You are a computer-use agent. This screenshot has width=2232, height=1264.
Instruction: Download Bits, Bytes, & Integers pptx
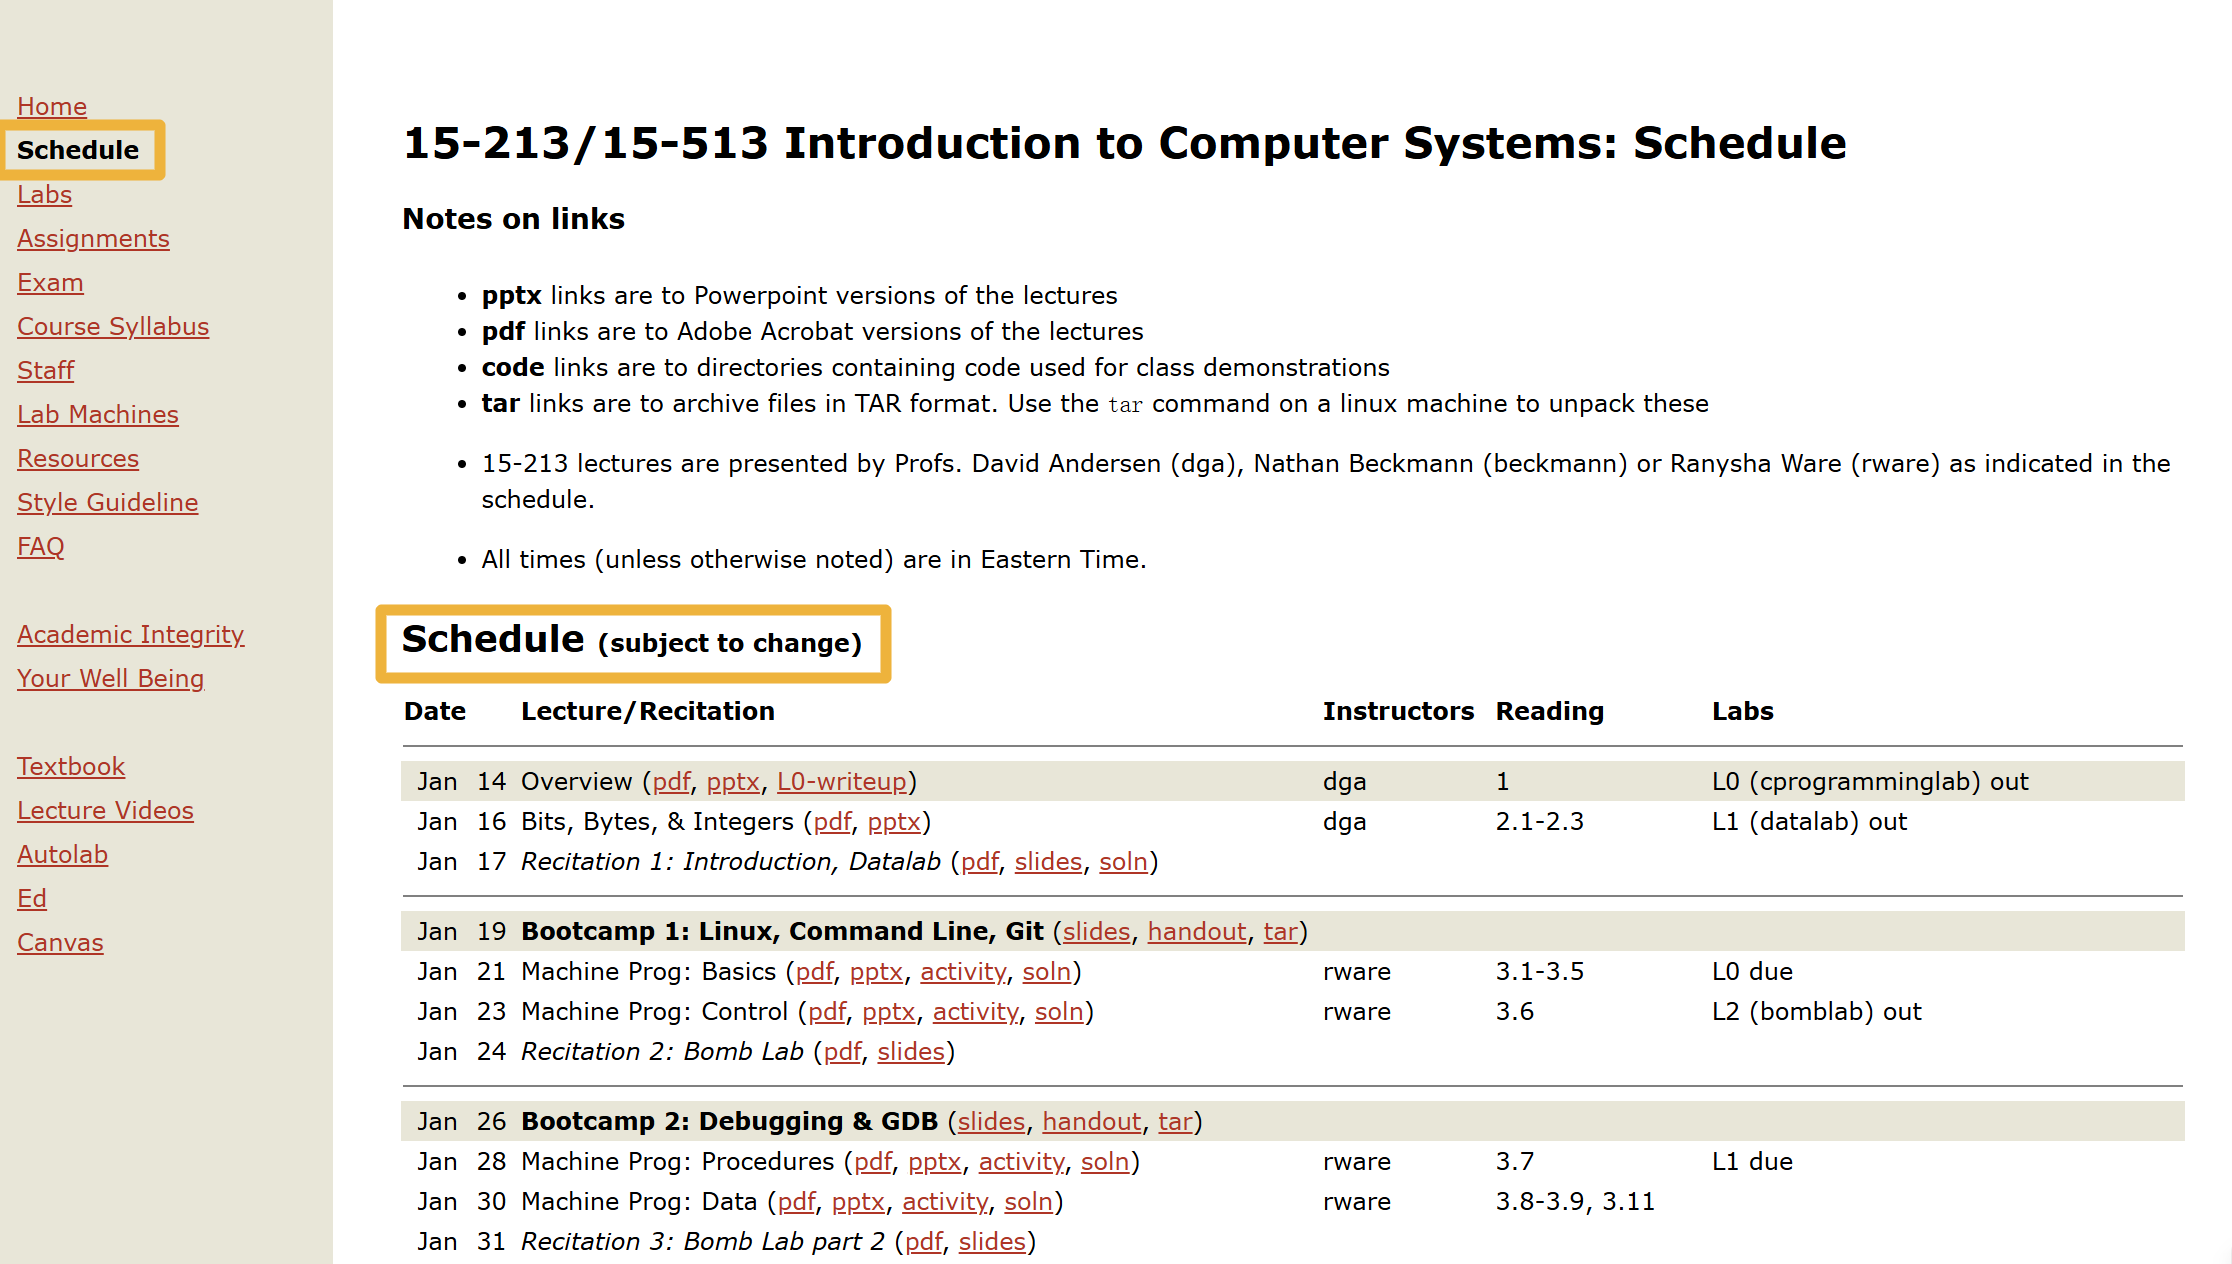click(893, 821)
